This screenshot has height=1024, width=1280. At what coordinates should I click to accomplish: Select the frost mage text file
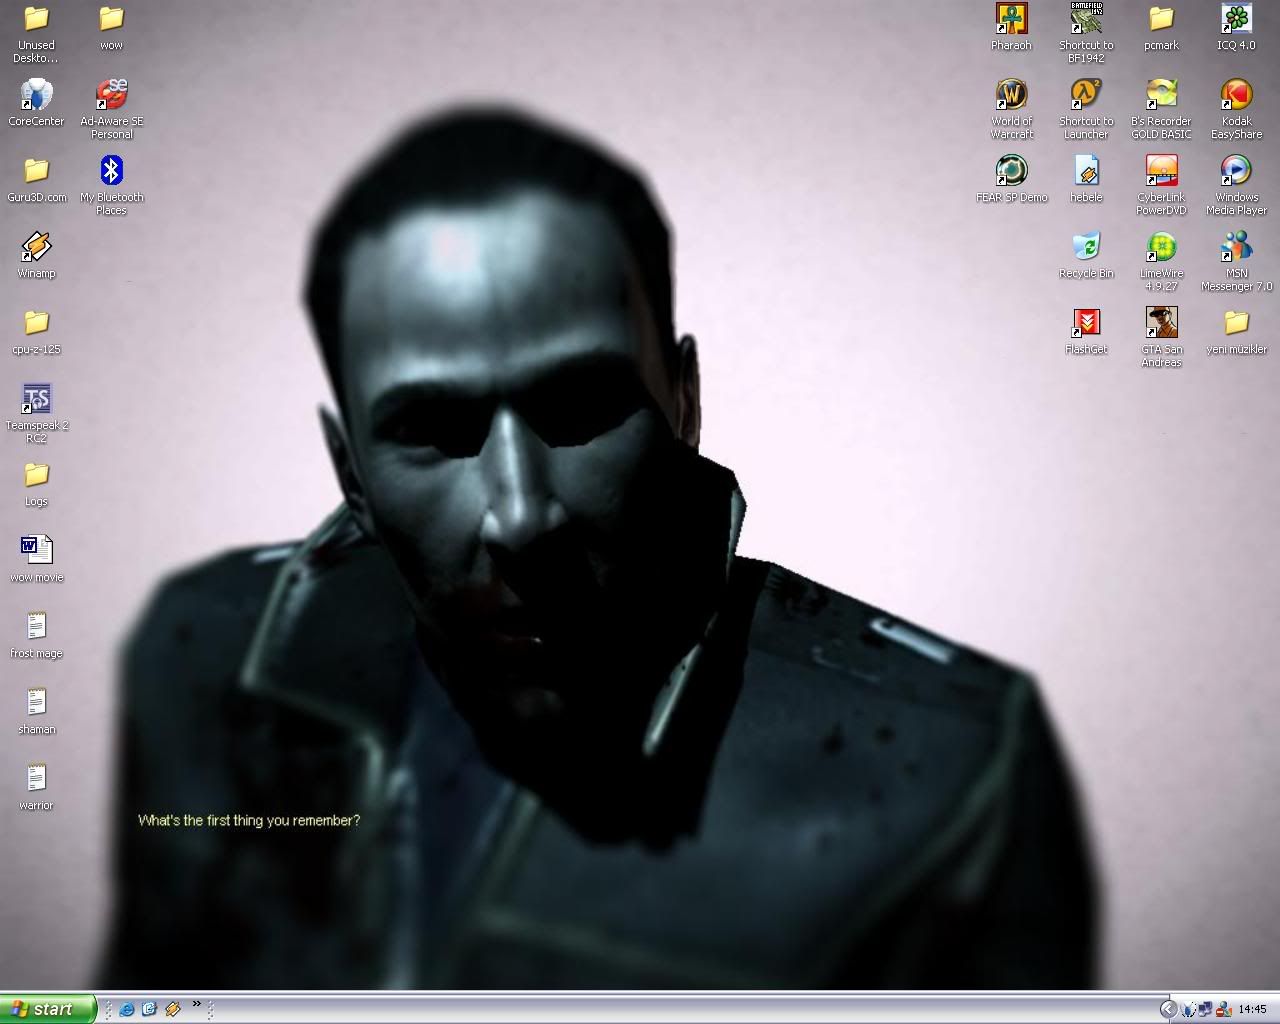click(x=36, y=627)
